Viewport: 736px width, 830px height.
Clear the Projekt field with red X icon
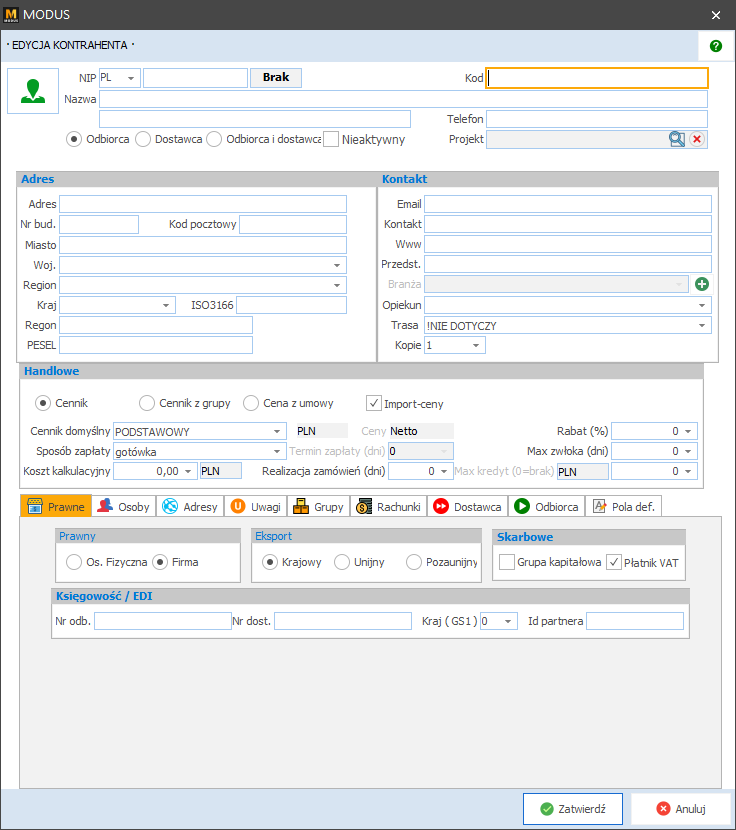[697, 140]
